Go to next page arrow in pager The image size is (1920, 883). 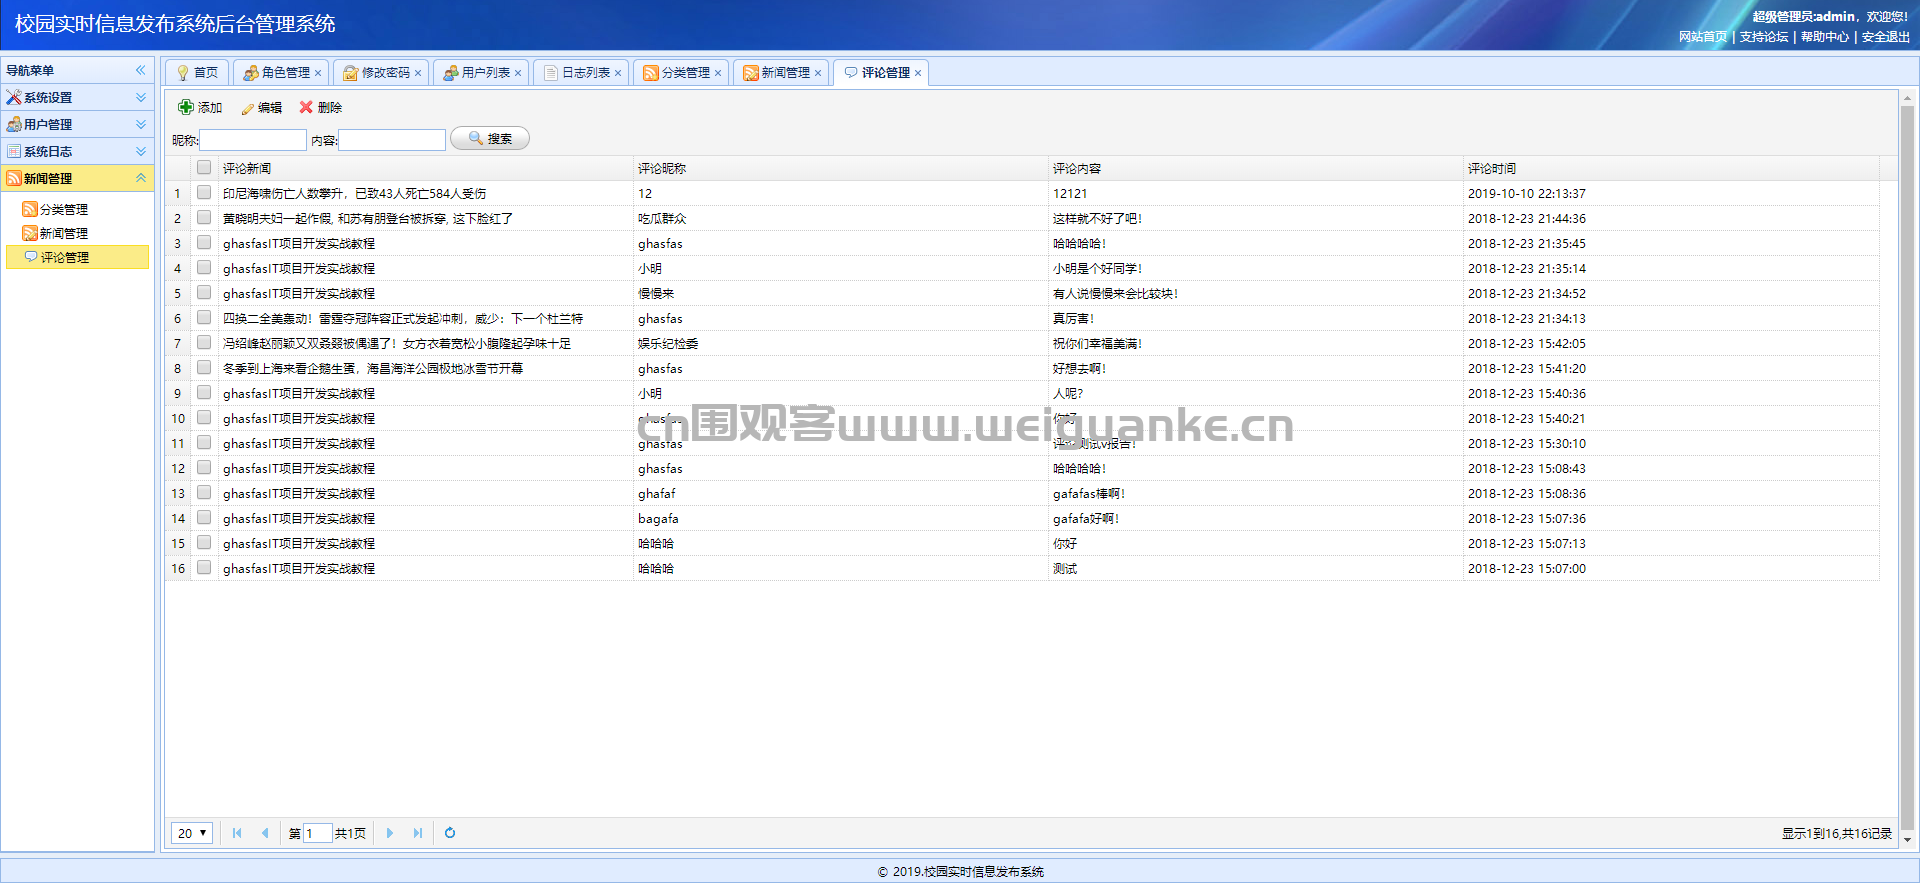[x=390, y=833]
